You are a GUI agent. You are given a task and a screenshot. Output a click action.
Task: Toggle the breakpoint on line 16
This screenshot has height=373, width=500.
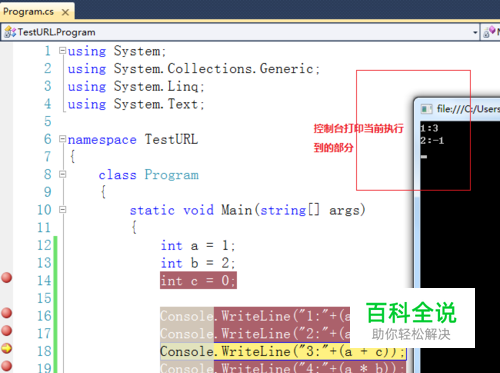click(7, 313)
